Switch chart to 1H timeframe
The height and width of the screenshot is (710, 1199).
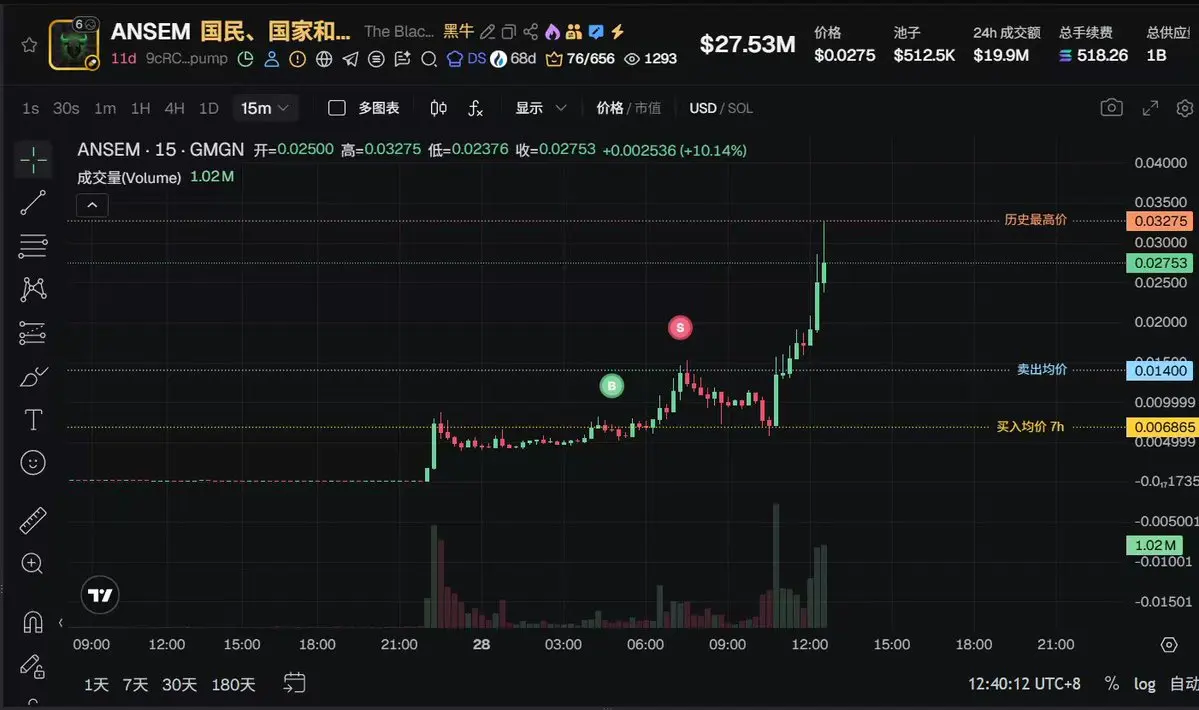(141, 109)
